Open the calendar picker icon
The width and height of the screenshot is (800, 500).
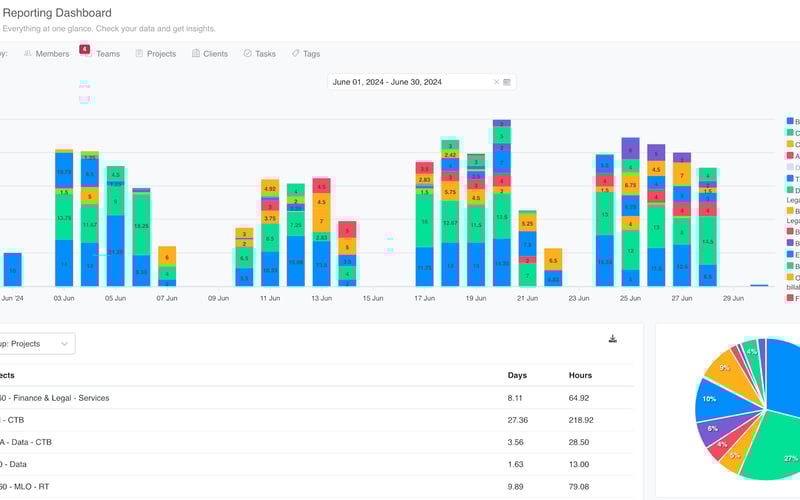[x=507, y=82]
